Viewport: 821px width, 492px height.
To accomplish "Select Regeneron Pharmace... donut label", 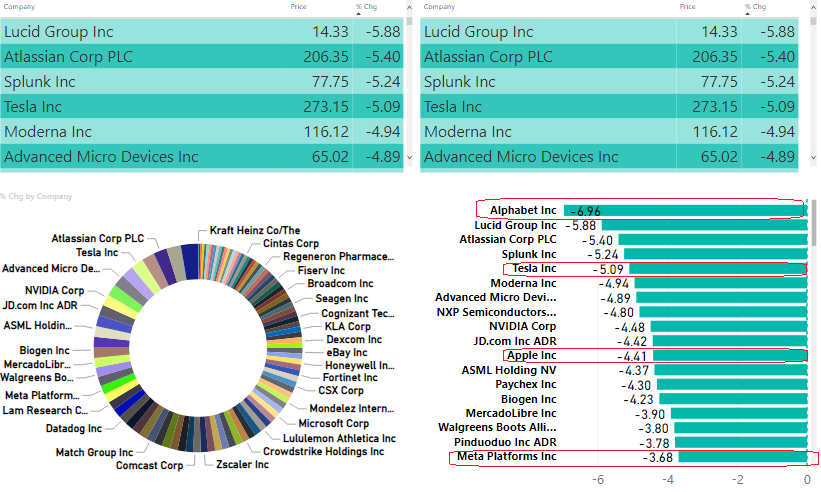I will click(x=338, y=256).
